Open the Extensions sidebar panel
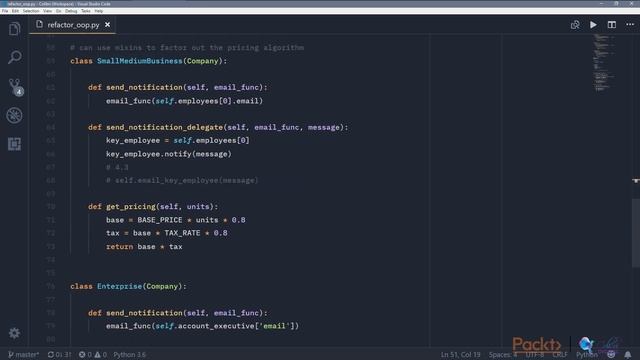Image resolution: width=640 pixels, height=360 pixels. click(x=14, y=144)
